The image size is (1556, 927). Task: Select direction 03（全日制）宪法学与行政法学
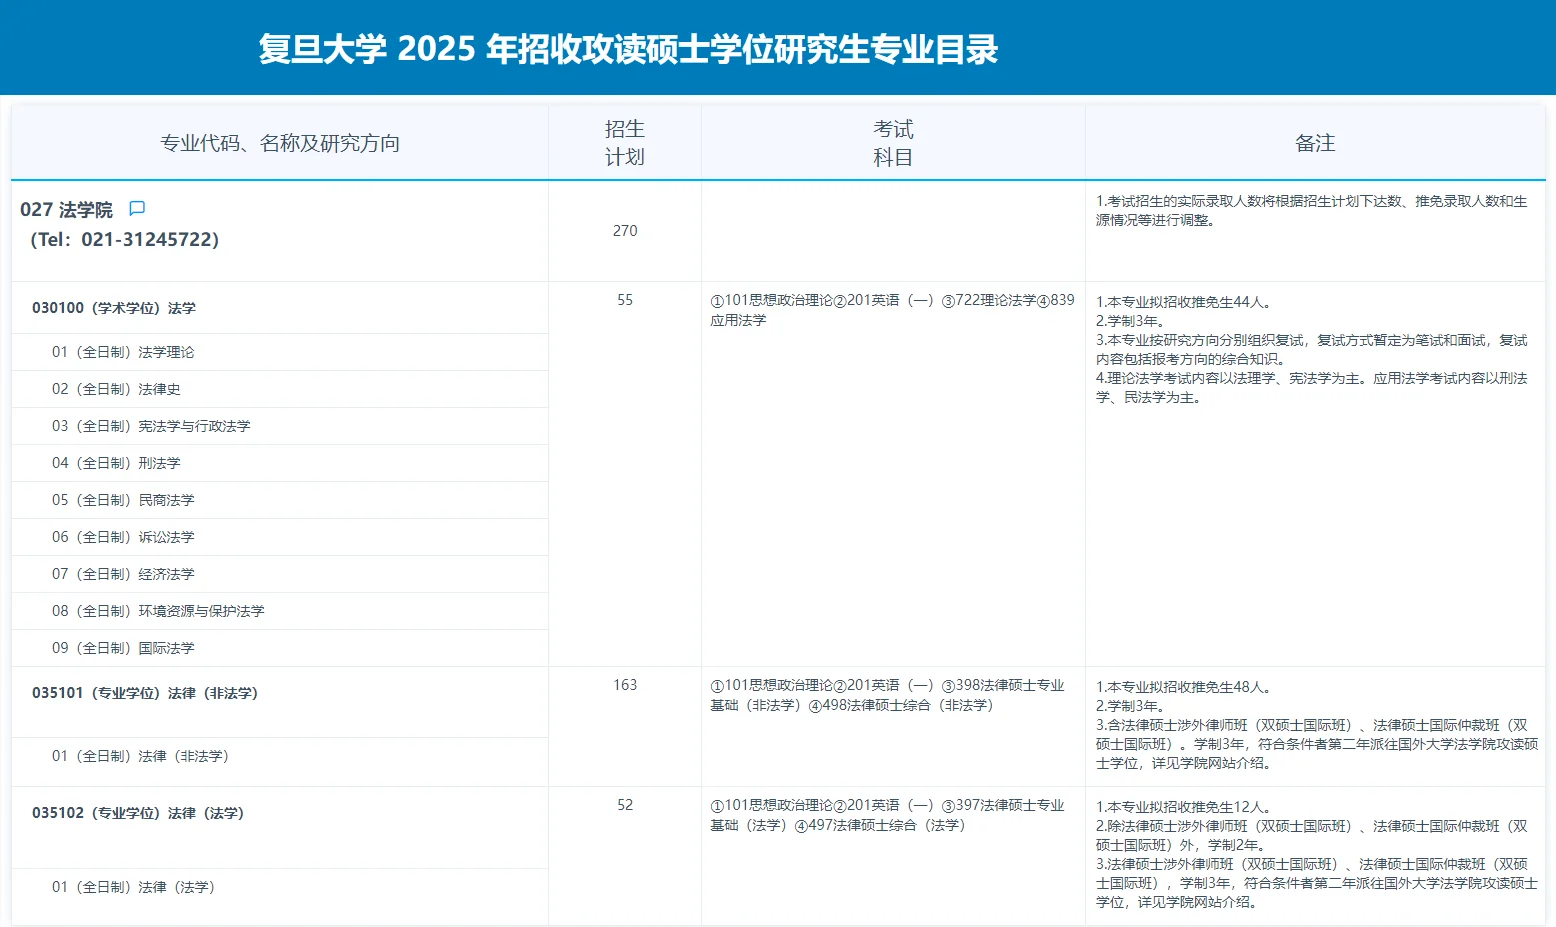[x=280, y=426]
